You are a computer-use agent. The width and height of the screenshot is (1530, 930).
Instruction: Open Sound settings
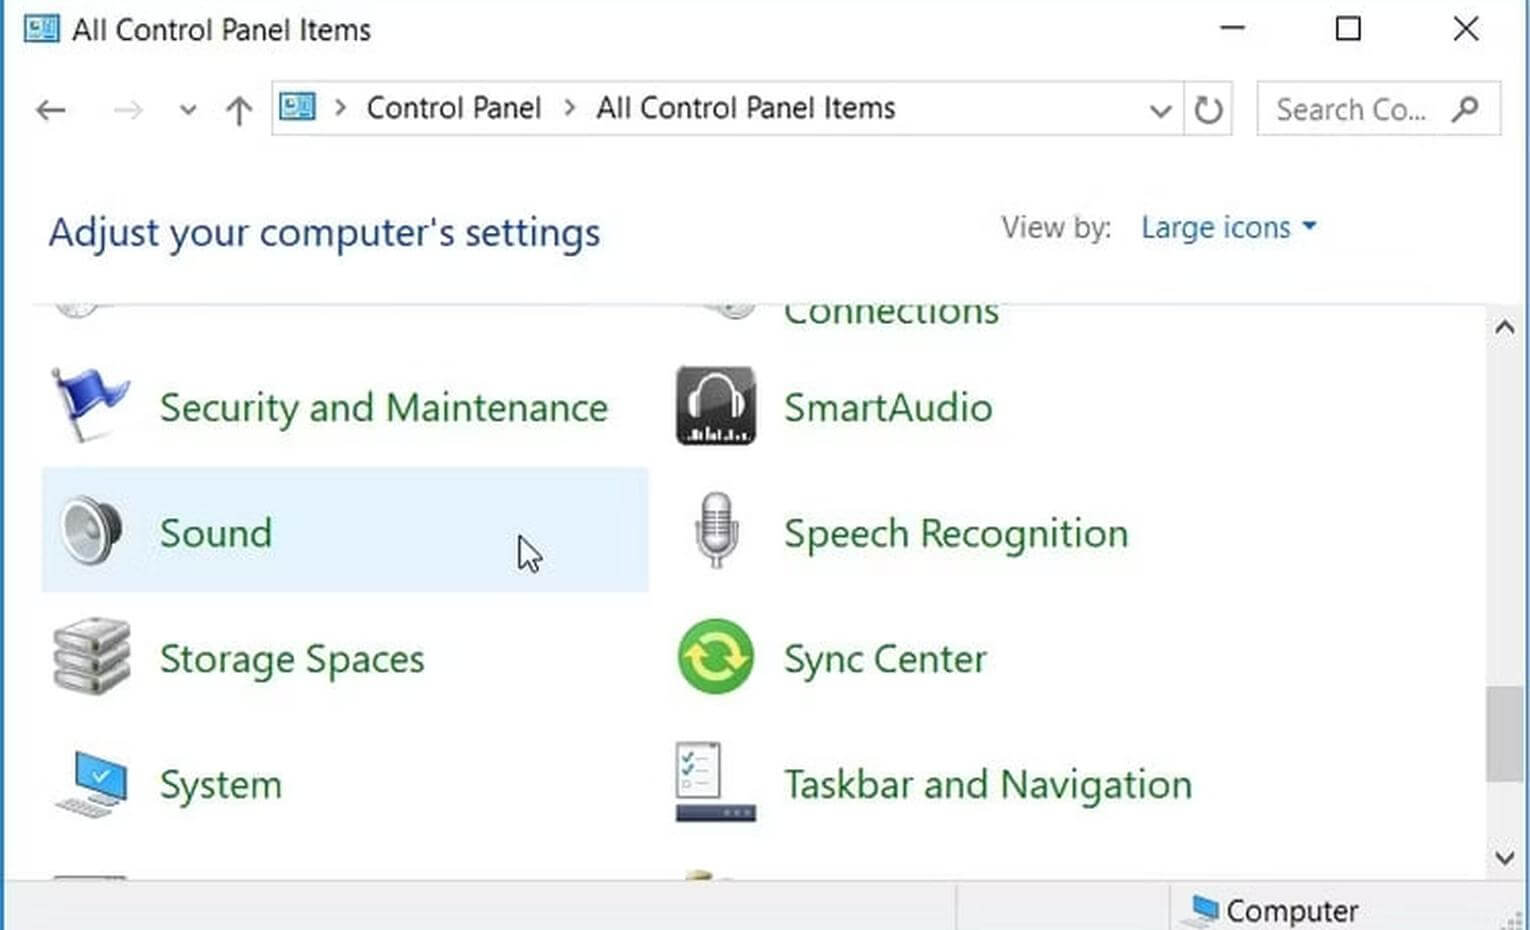(x=216, y=533)
